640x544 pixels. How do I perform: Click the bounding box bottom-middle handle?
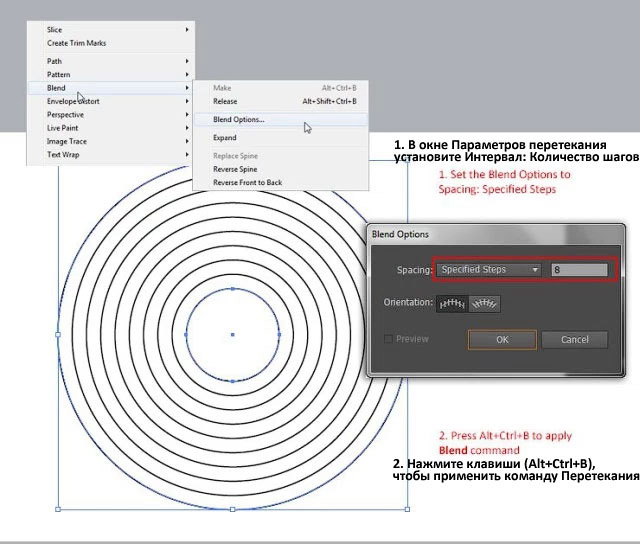point(233,509)
